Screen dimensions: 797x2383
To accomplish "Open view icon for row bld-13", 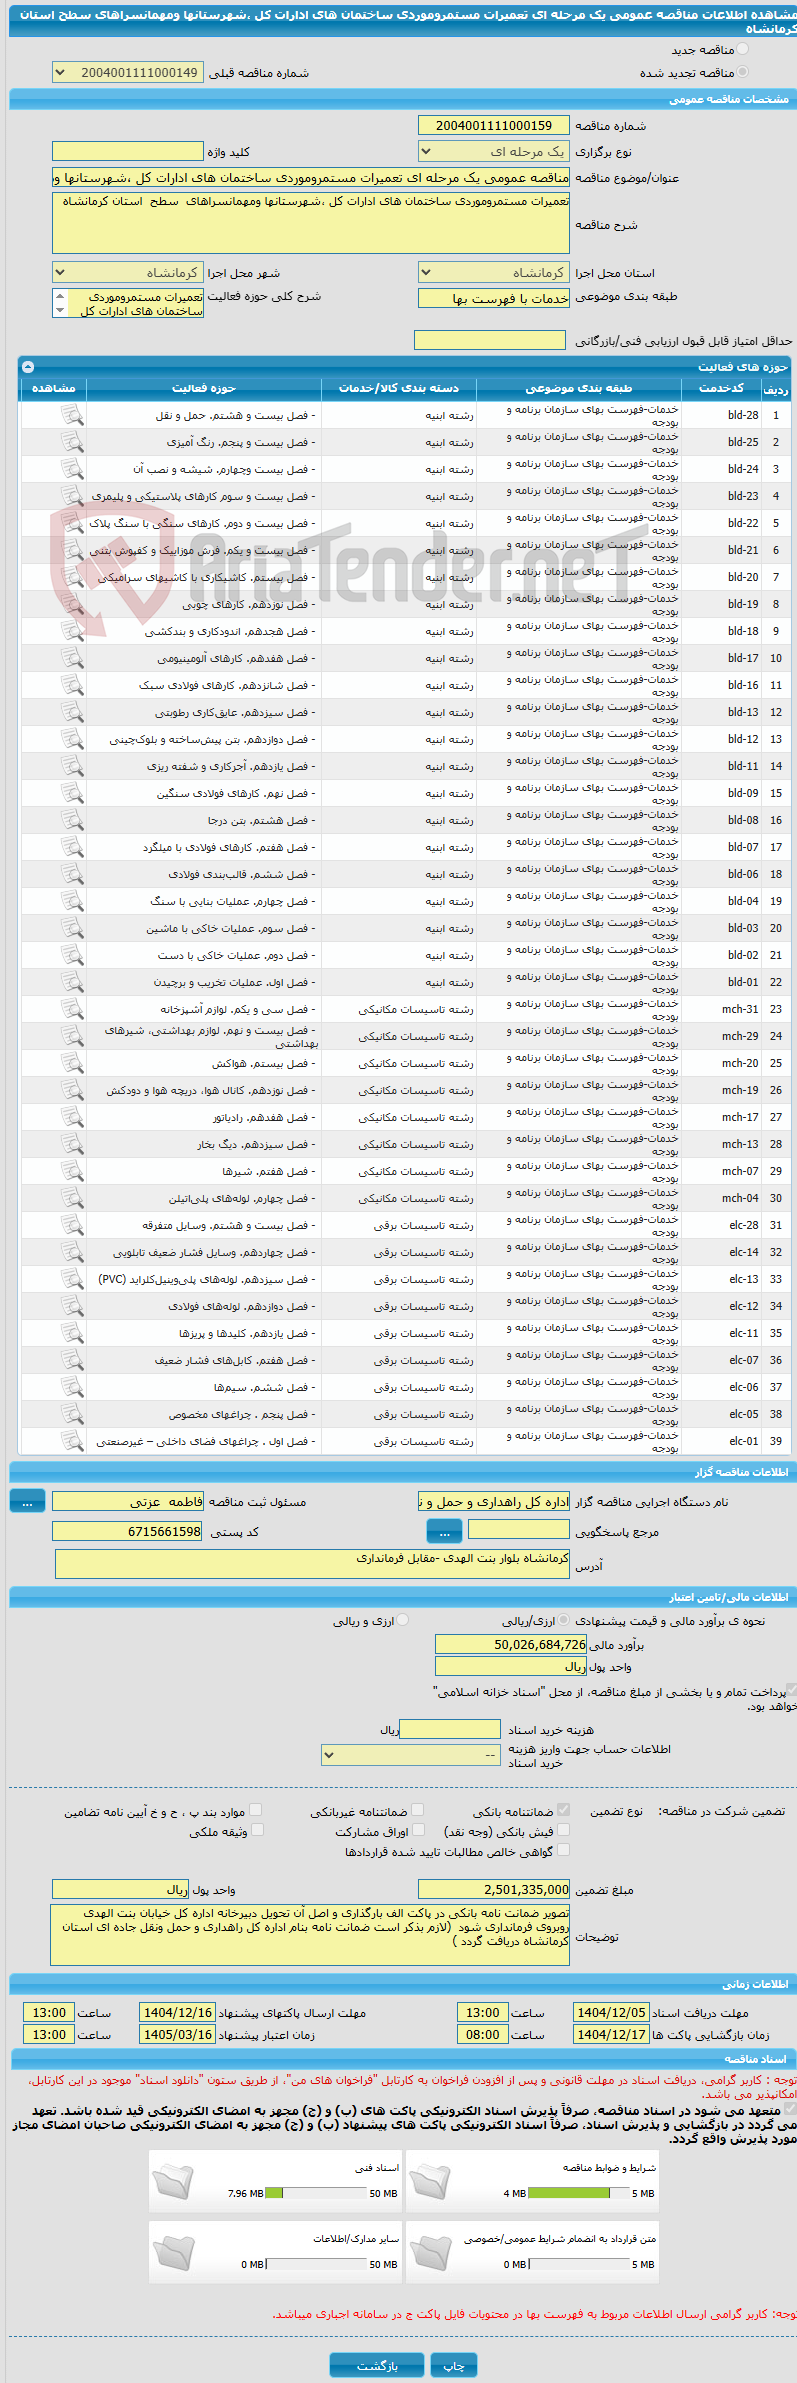I will 72,712.
